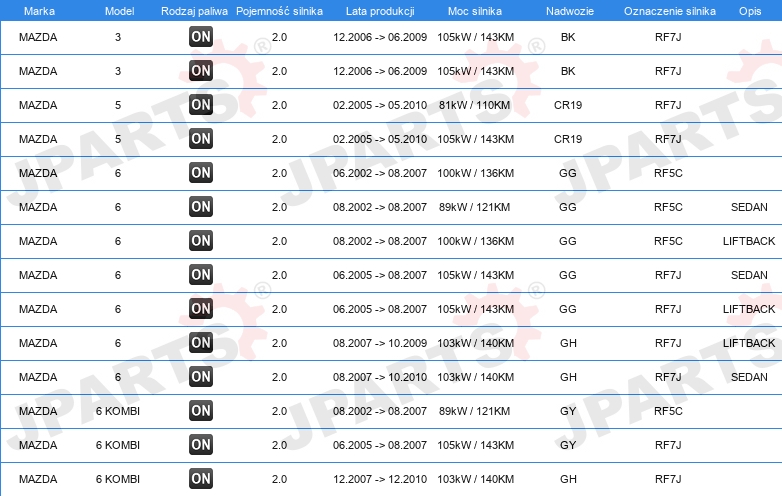The image size is (782, 496).
Task: Click the ON icon in the Mazda 6 89kW SEDAN row
Action: 201,206
